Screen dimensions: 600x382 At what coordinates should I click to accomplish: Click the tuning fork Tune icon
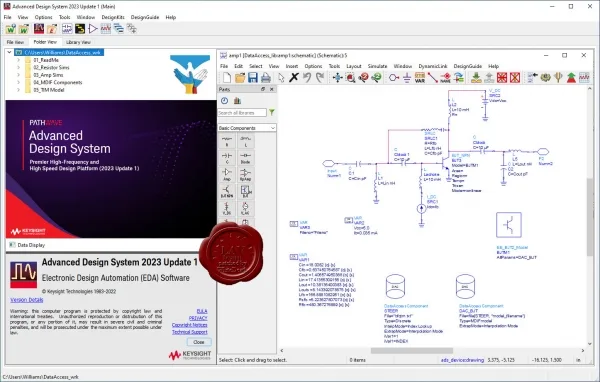(x=558, y=78)
